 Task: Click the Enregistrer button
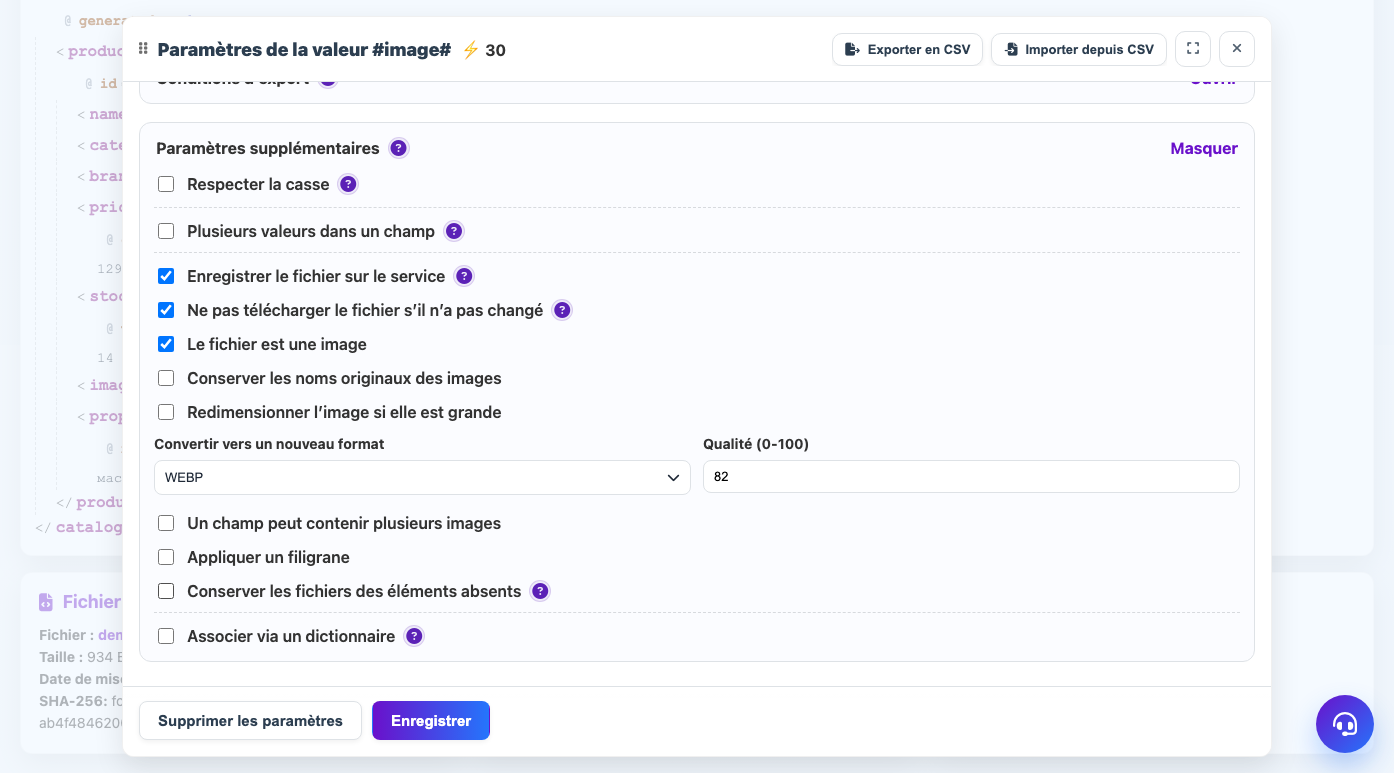click(x=431, y=720)
